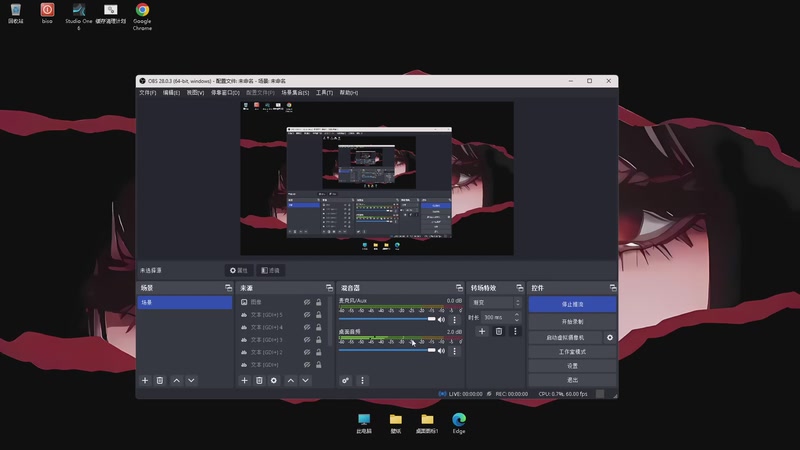The width and height of the screenshot is (800, 450).
Task: Move scene down in Scenes panel
Action: click(191, 381)
